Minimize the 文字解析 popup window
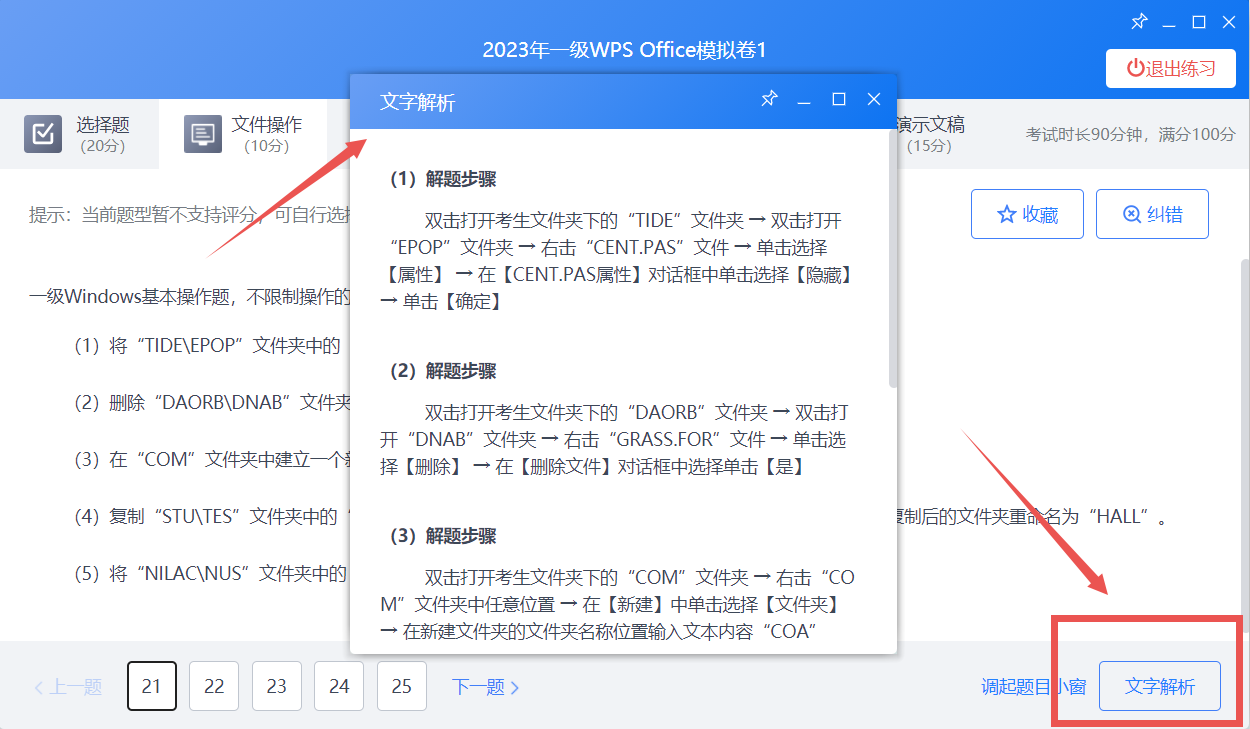 [803, 99]
